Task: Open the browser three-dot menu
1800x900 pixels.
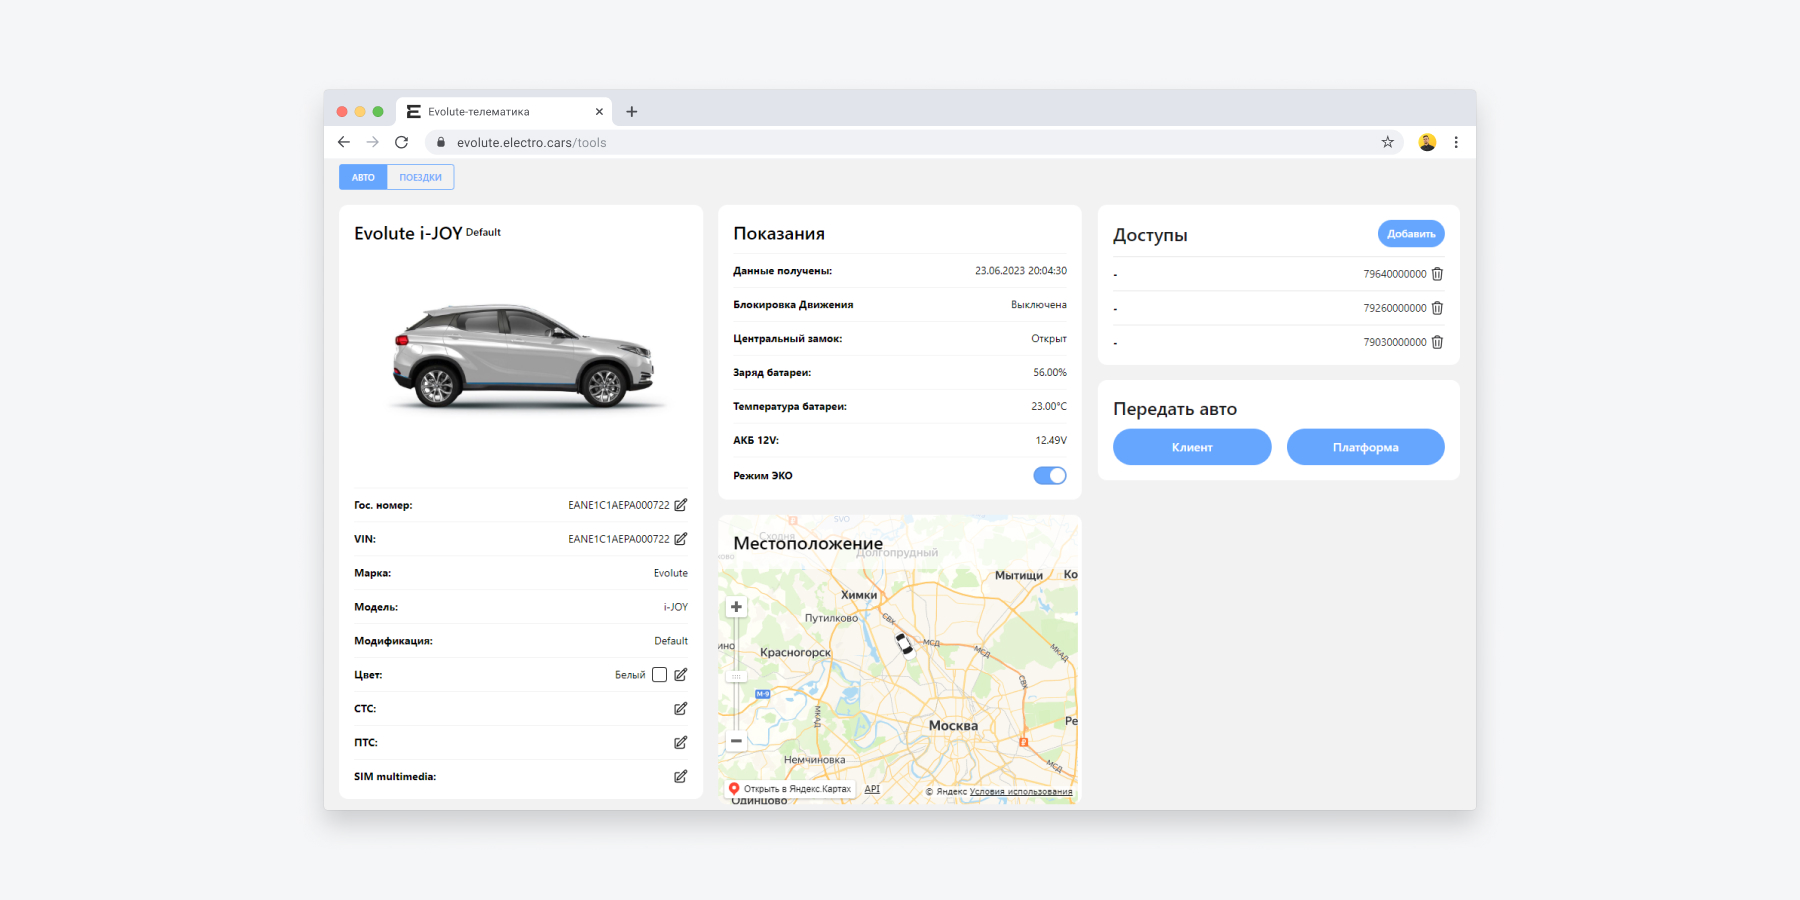Action: coord(1456,142)
